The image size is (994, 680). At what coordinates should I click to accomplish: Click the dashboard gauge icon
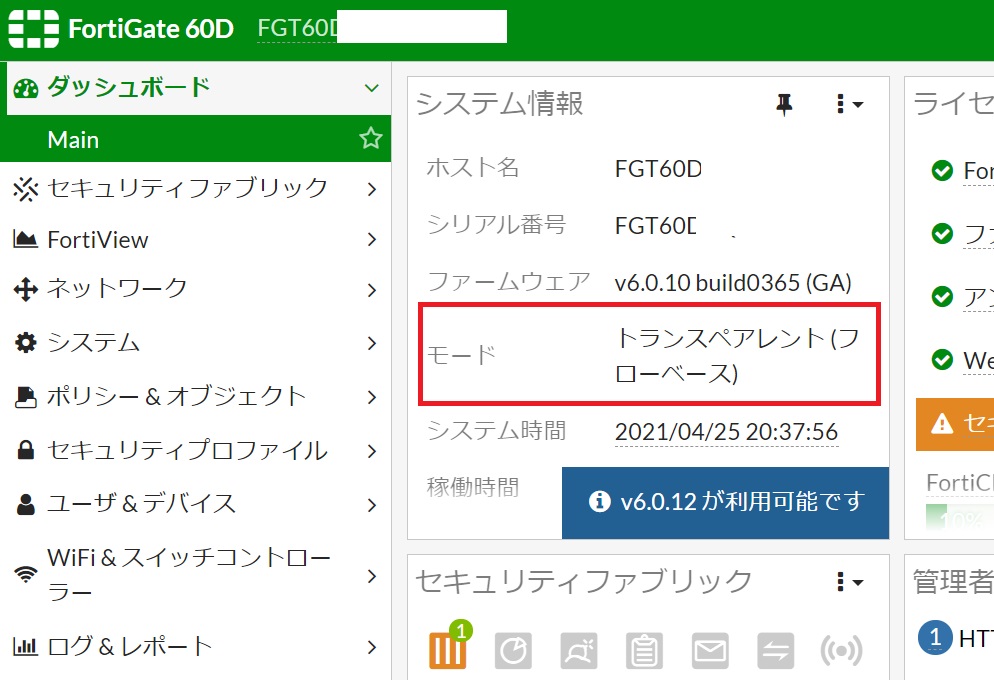pyautogui.click(x=26, y=89)
